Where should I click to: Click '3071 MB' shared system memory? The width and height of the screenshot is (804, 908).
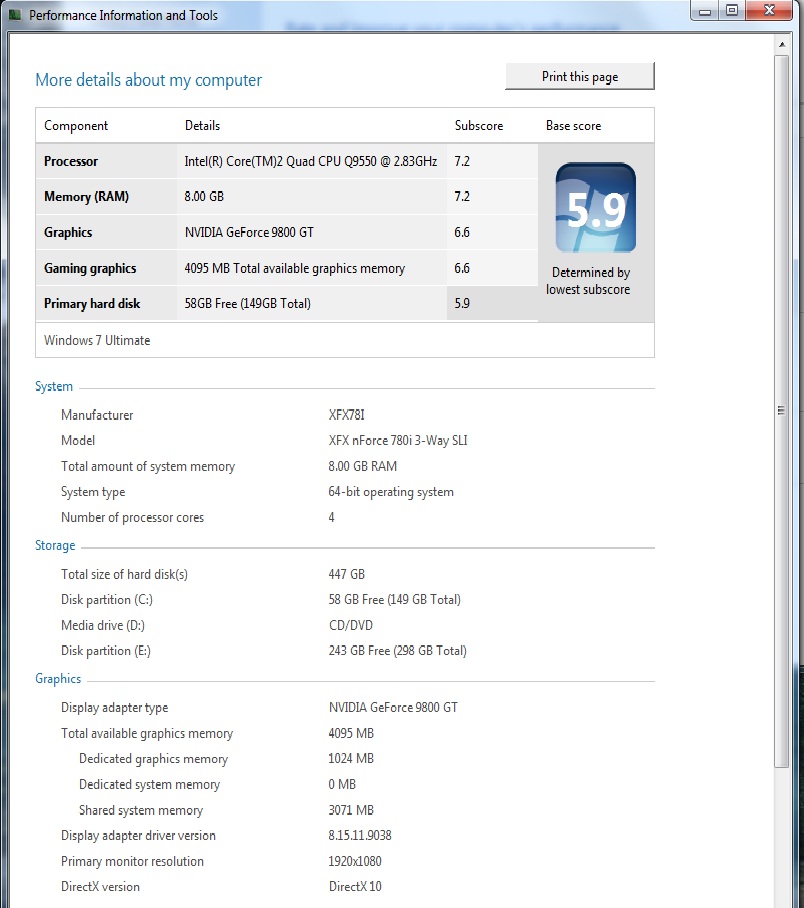click(351, 810)
